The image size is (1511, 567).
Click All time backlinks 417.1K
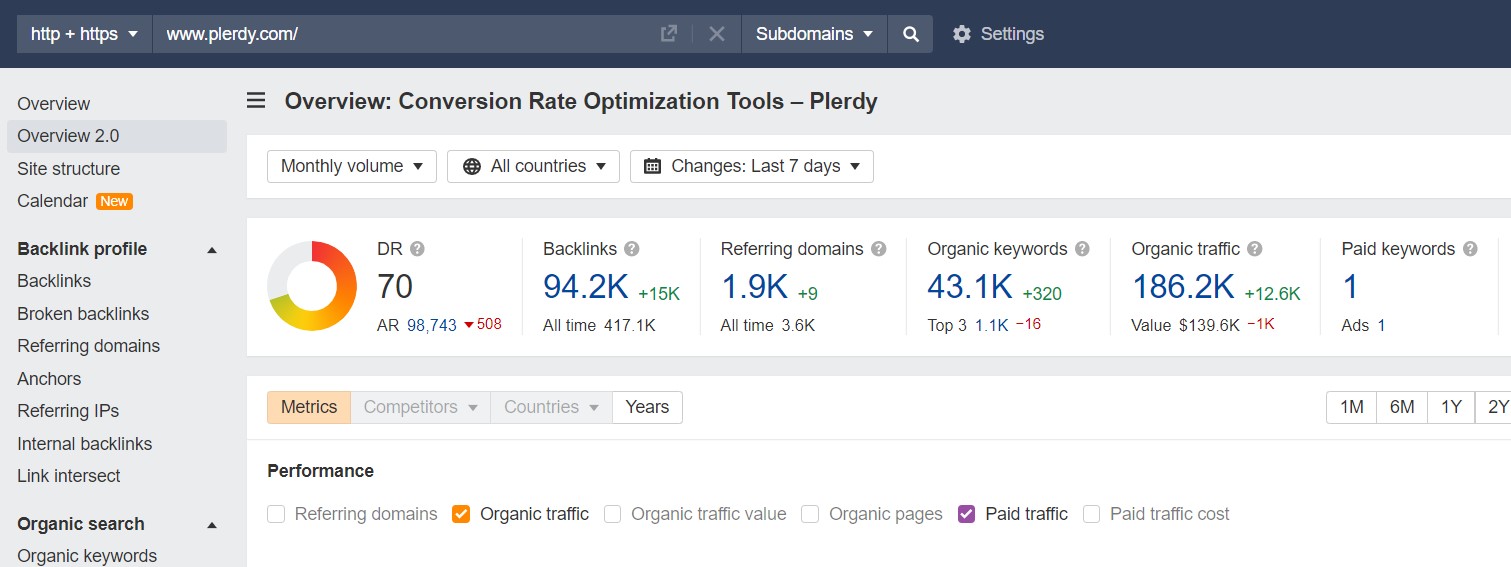(630, 325)
